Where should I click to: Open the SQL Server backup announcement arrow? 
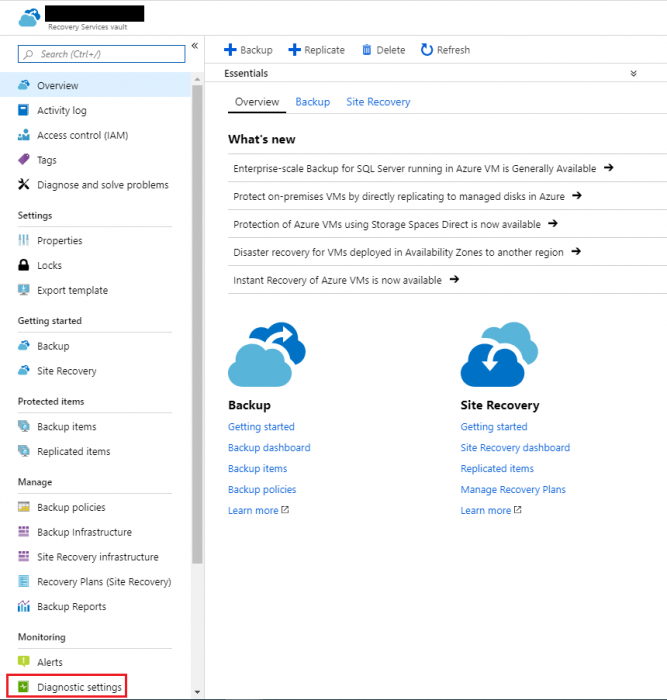point(609,168)
